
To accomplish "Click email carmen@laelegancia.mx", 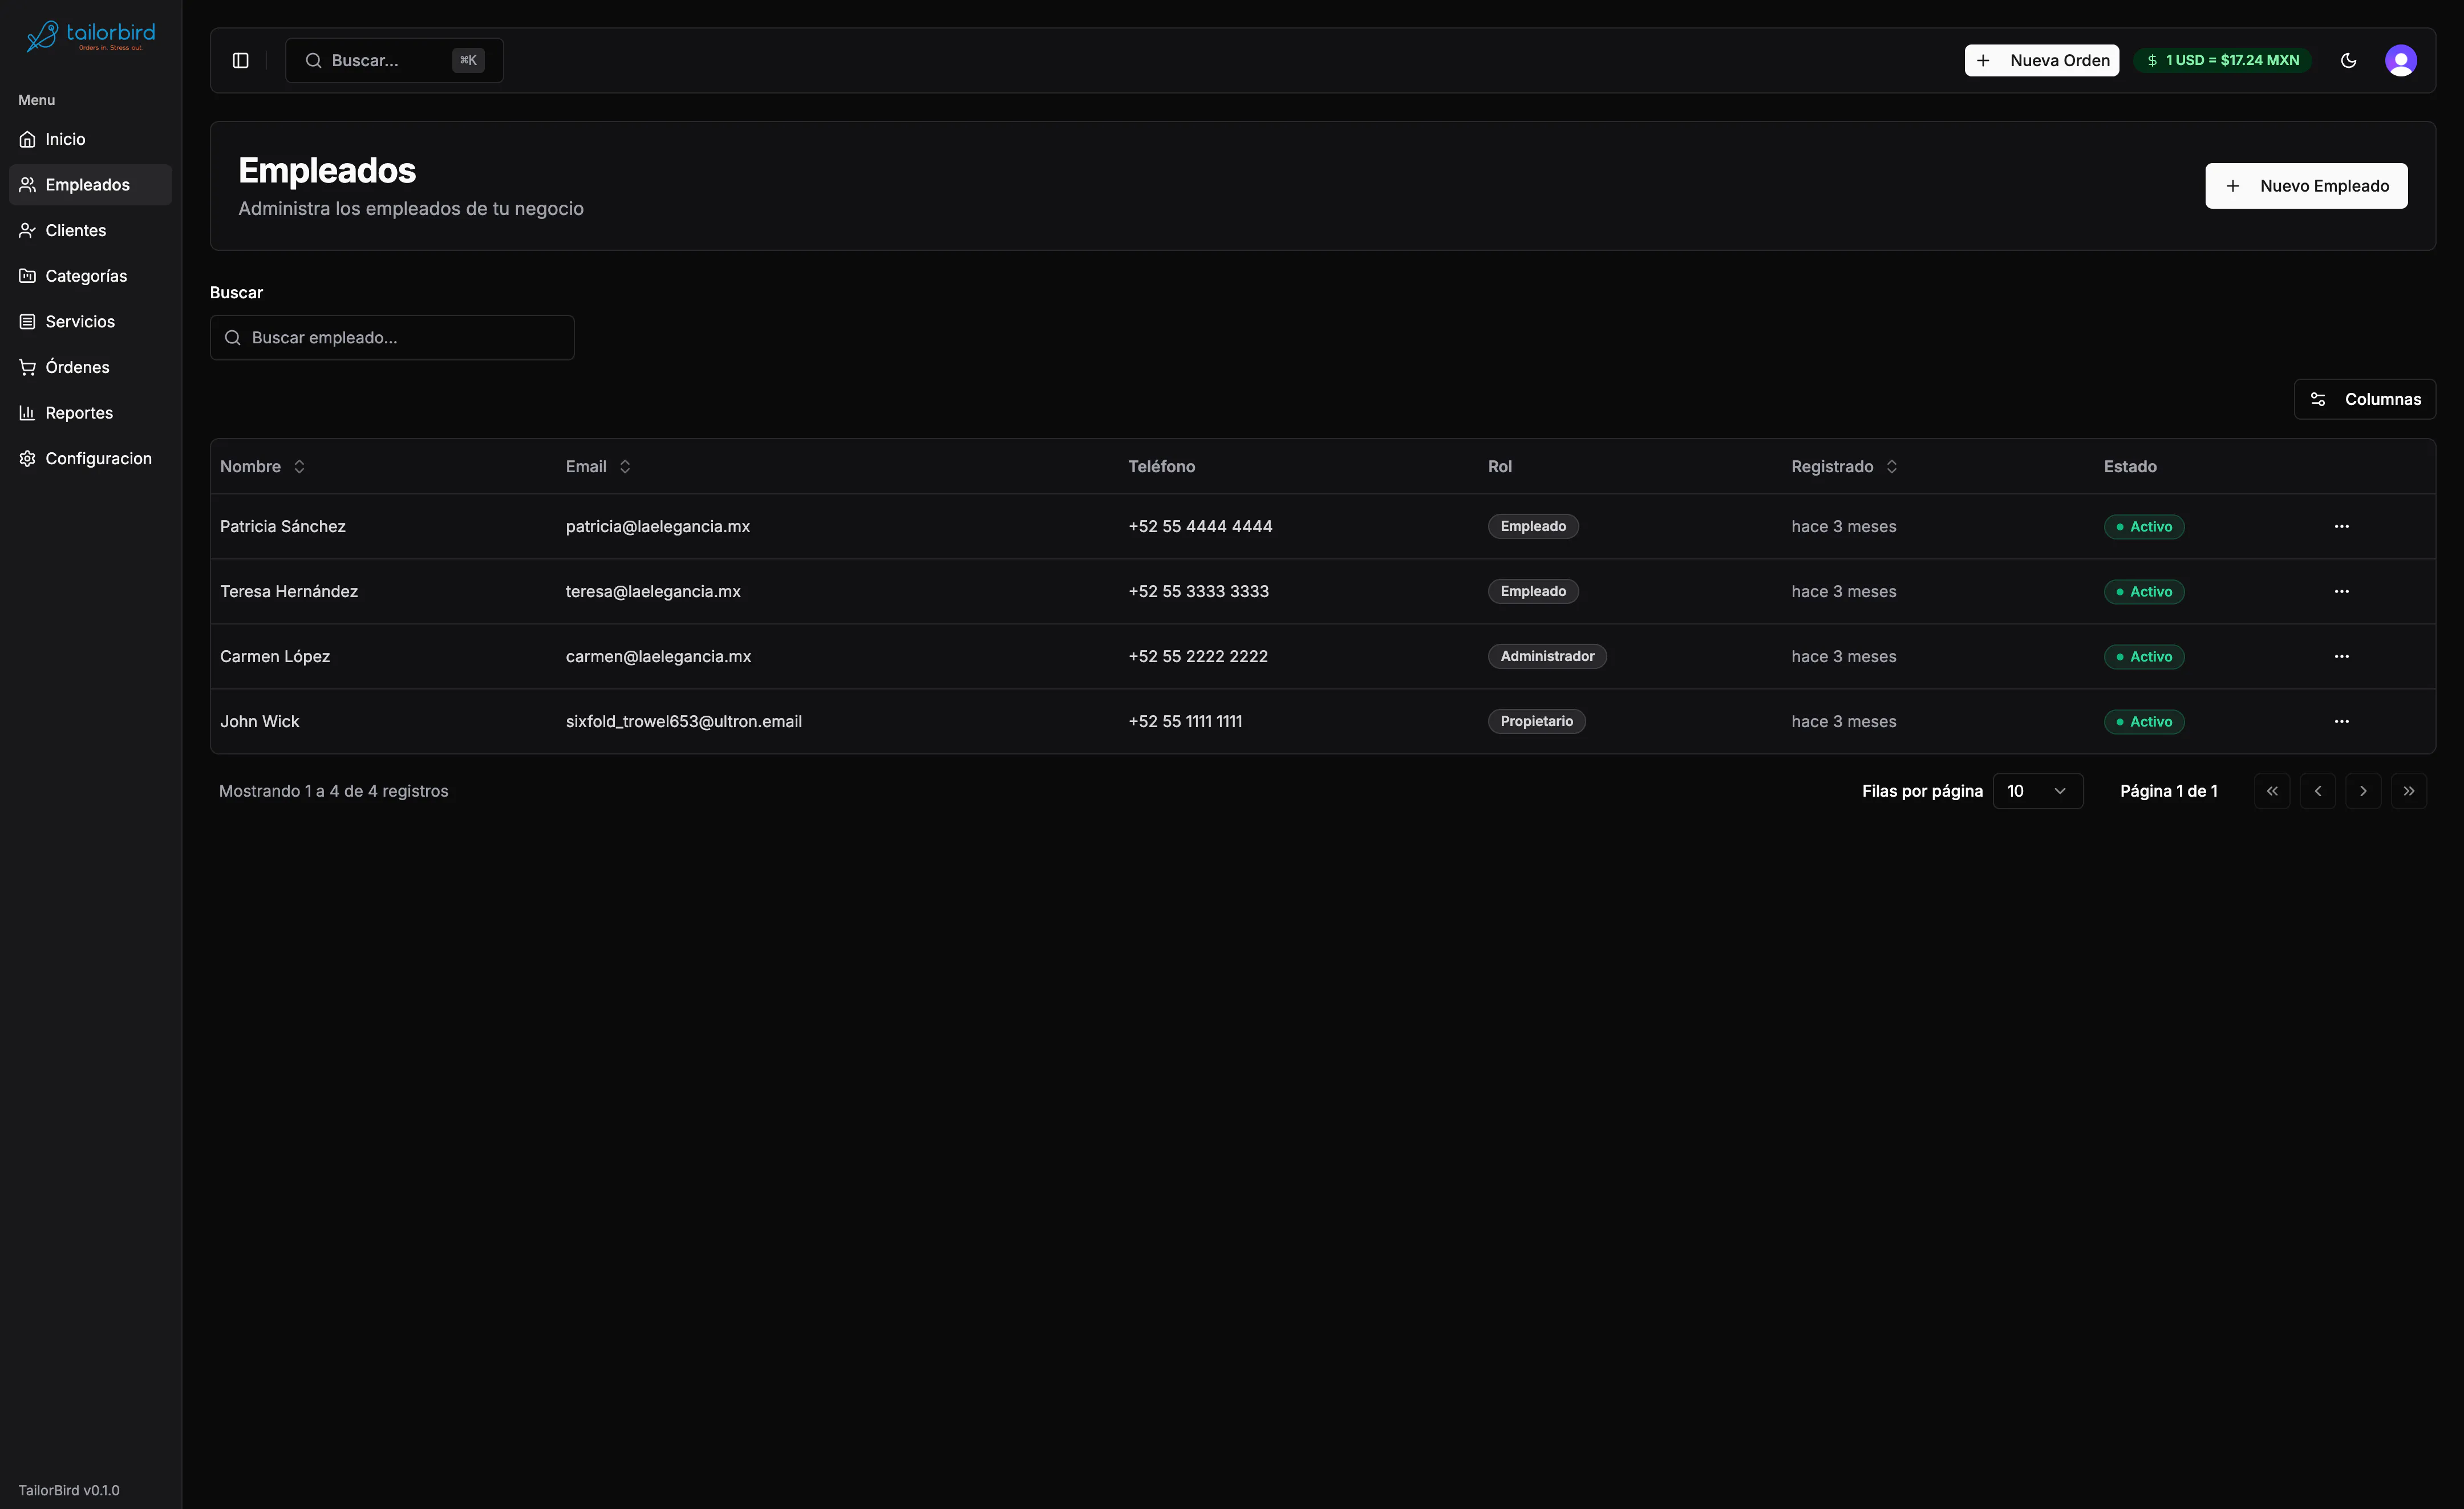I will tap(658, 656).
